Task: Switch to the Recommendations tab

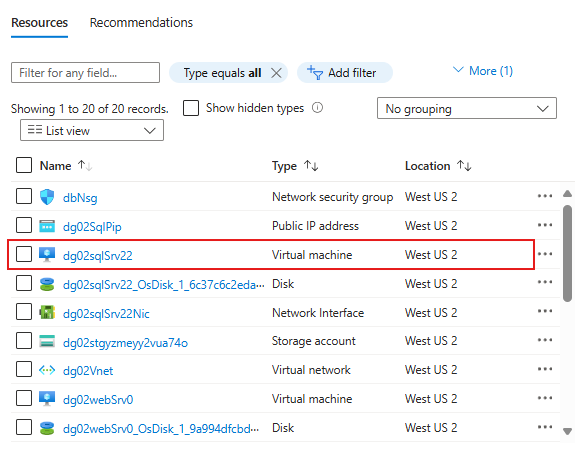Action: click(141, 23)
